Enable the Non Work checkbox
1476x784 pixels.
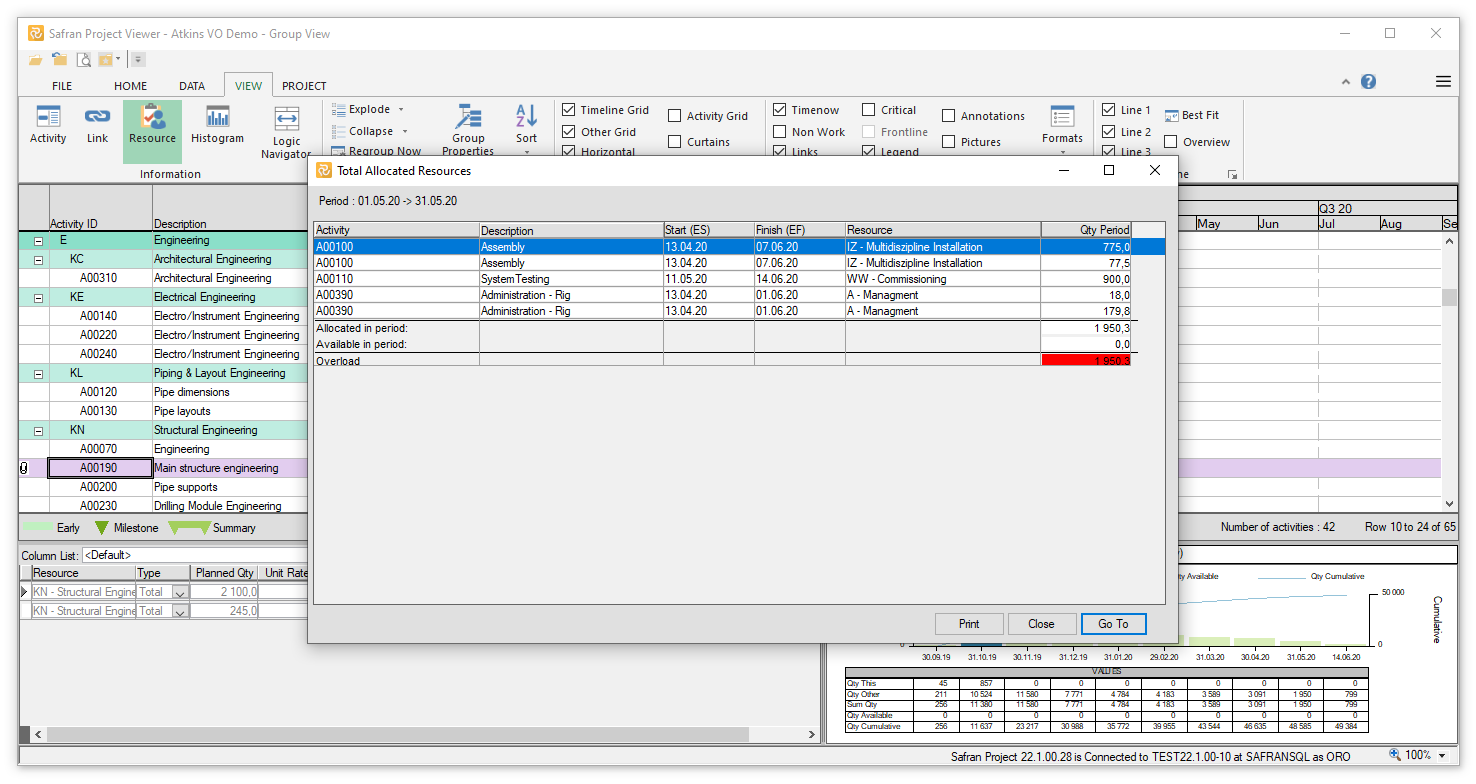(x=780, y=132)
